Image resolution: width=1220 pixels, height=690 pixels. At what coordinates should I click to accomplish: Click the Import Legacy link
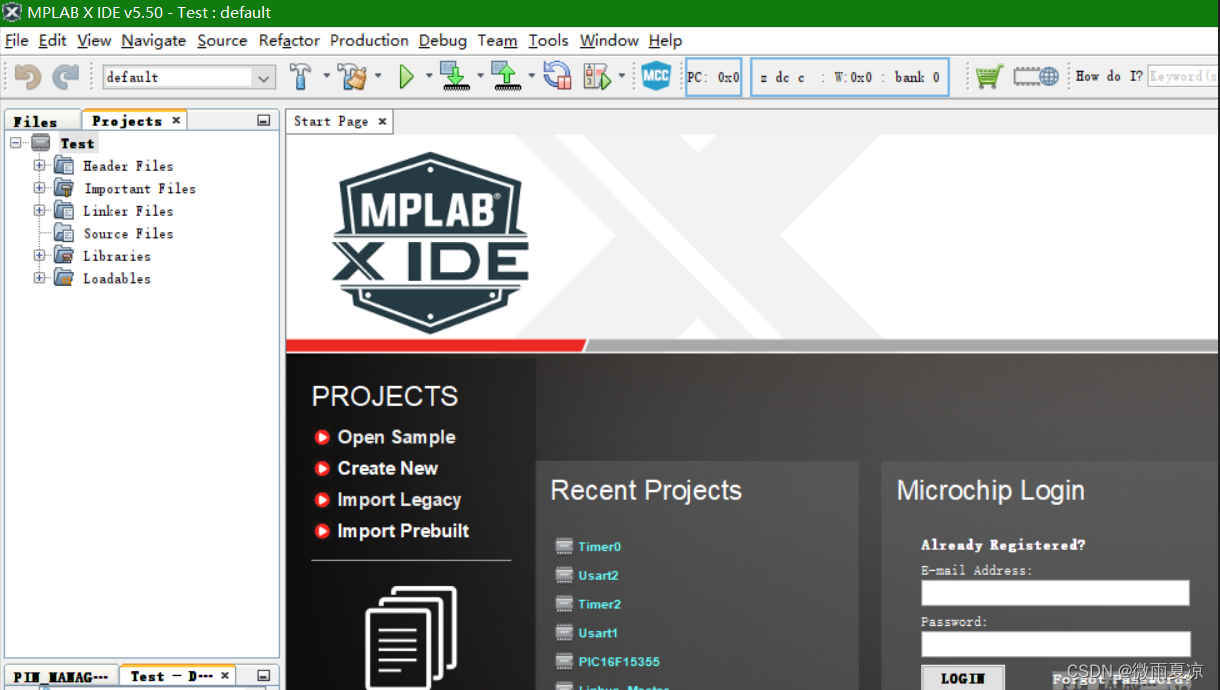(399, 499)
